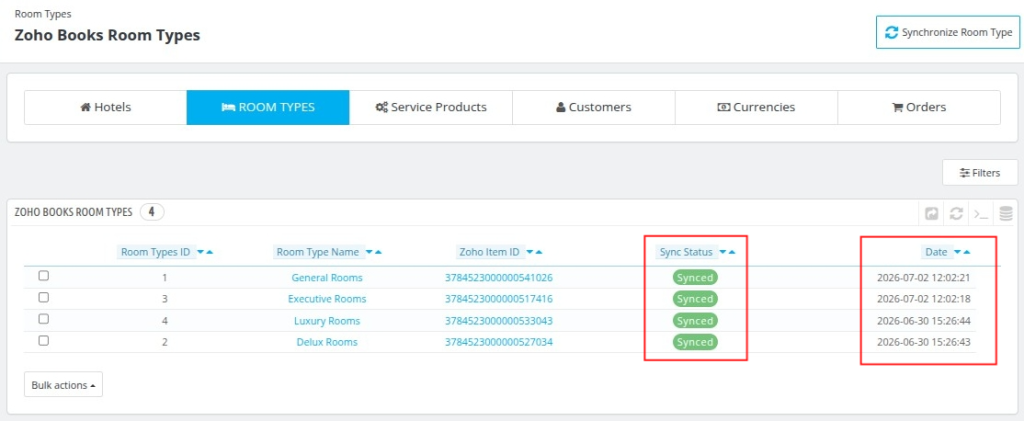Screen dimensions: 1024x421
Task: Click Synchronize Room Type button
Action: [948, 33]
